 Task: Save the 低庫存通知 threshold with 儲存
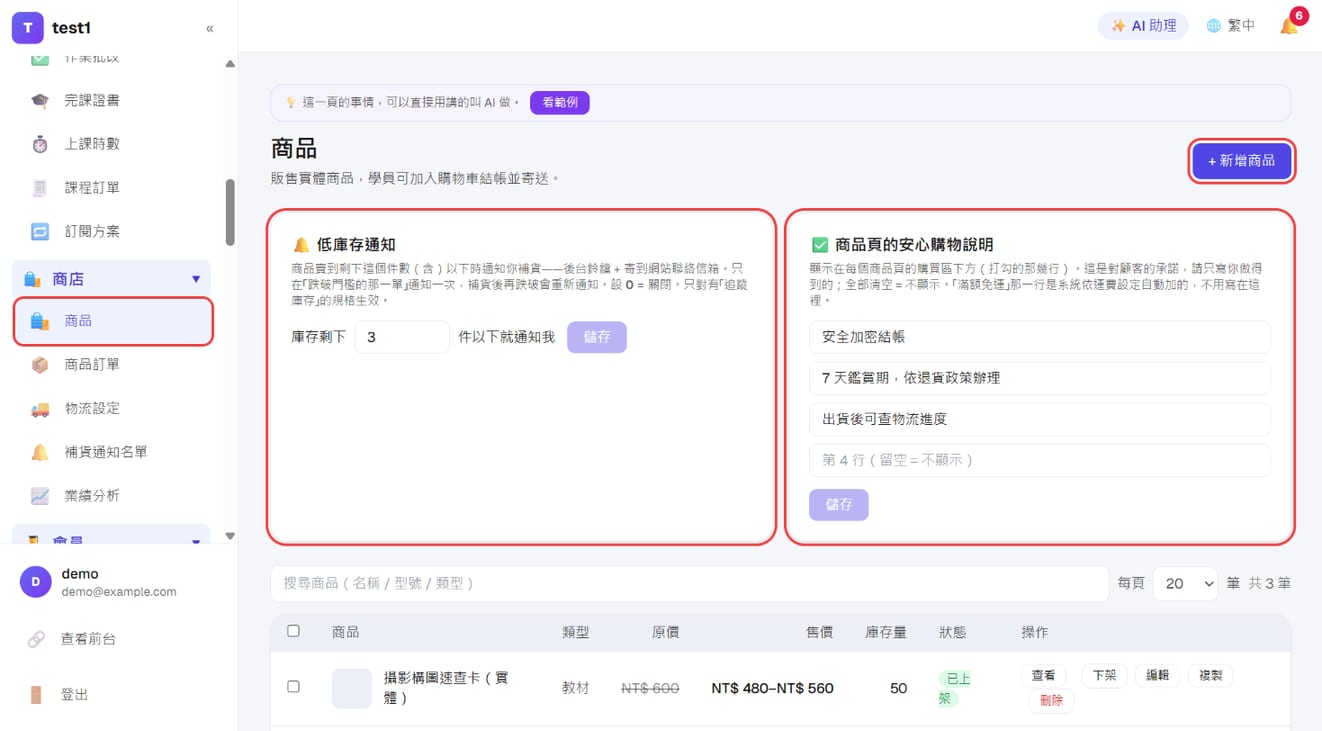click(x=597, y=337)
